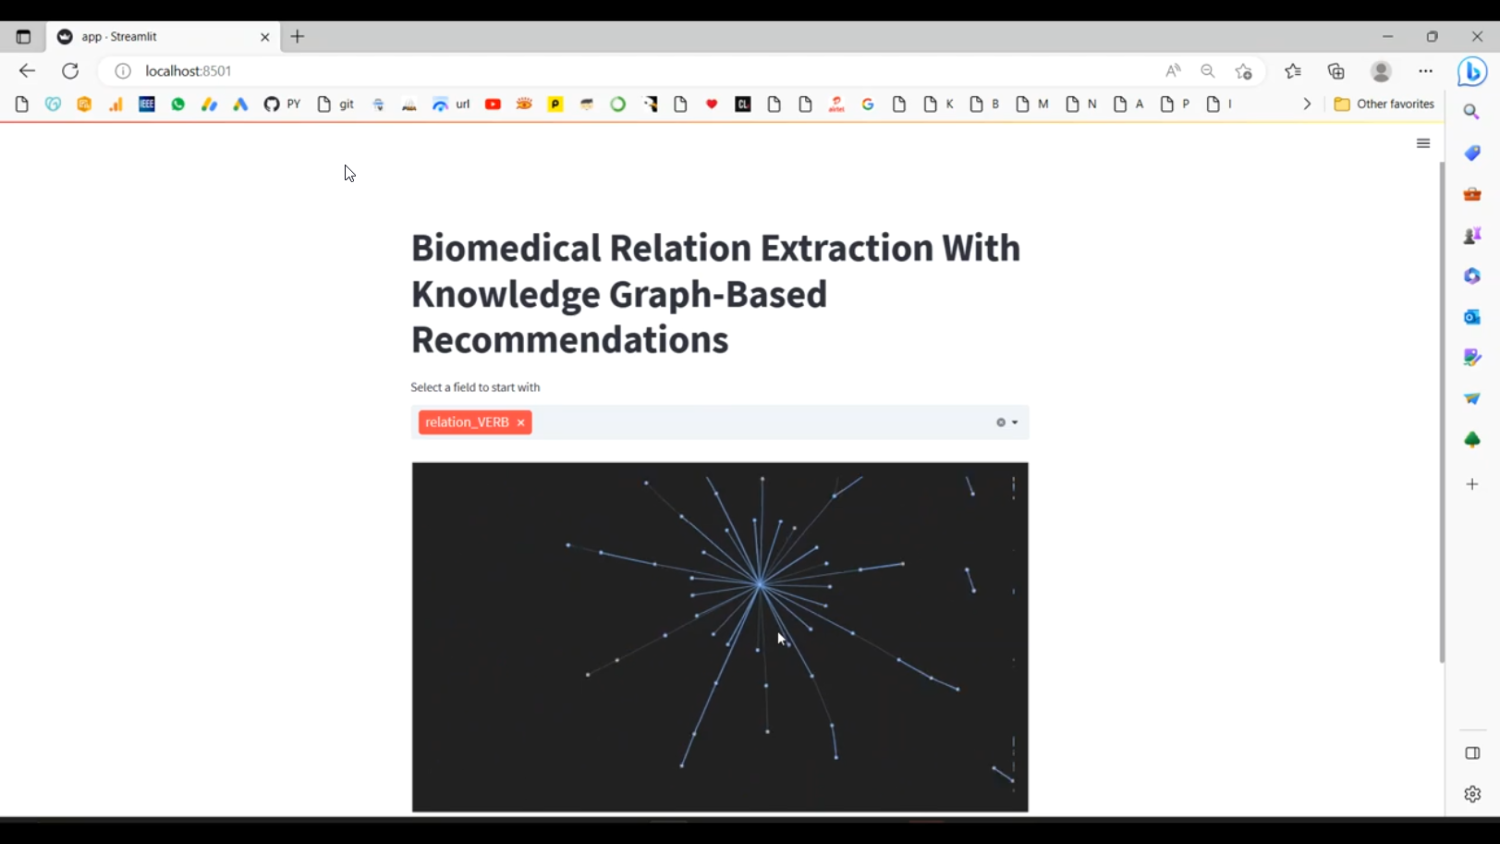Open the Streamlit hamburger menu
The width and height of the screenshot is (1500, 844).
point(1423,143)
